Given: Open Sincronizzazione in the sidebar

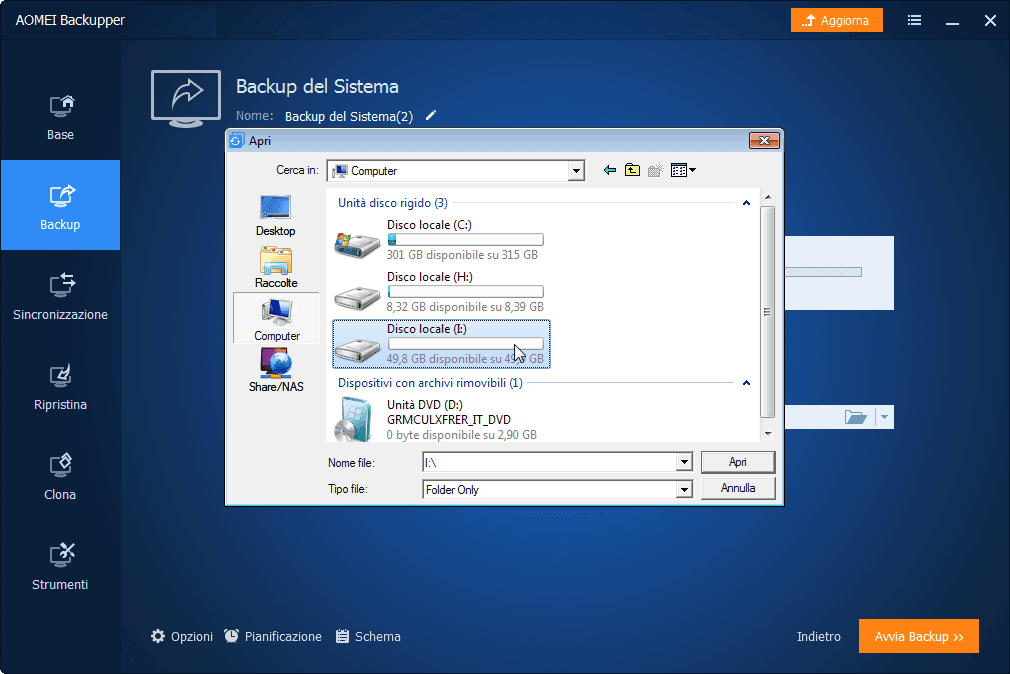Looking at the screenshot, I should (60, 296).
